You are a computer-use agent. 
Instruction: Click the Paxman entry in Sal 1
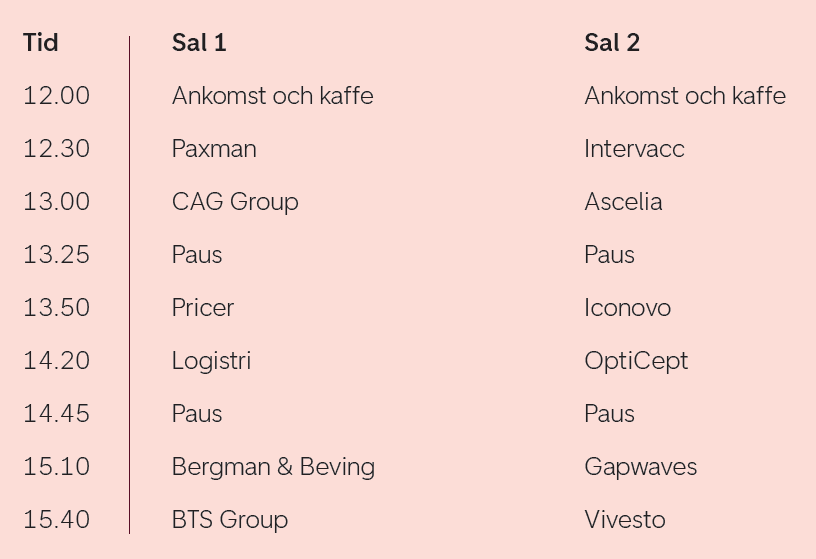(214, 149)
